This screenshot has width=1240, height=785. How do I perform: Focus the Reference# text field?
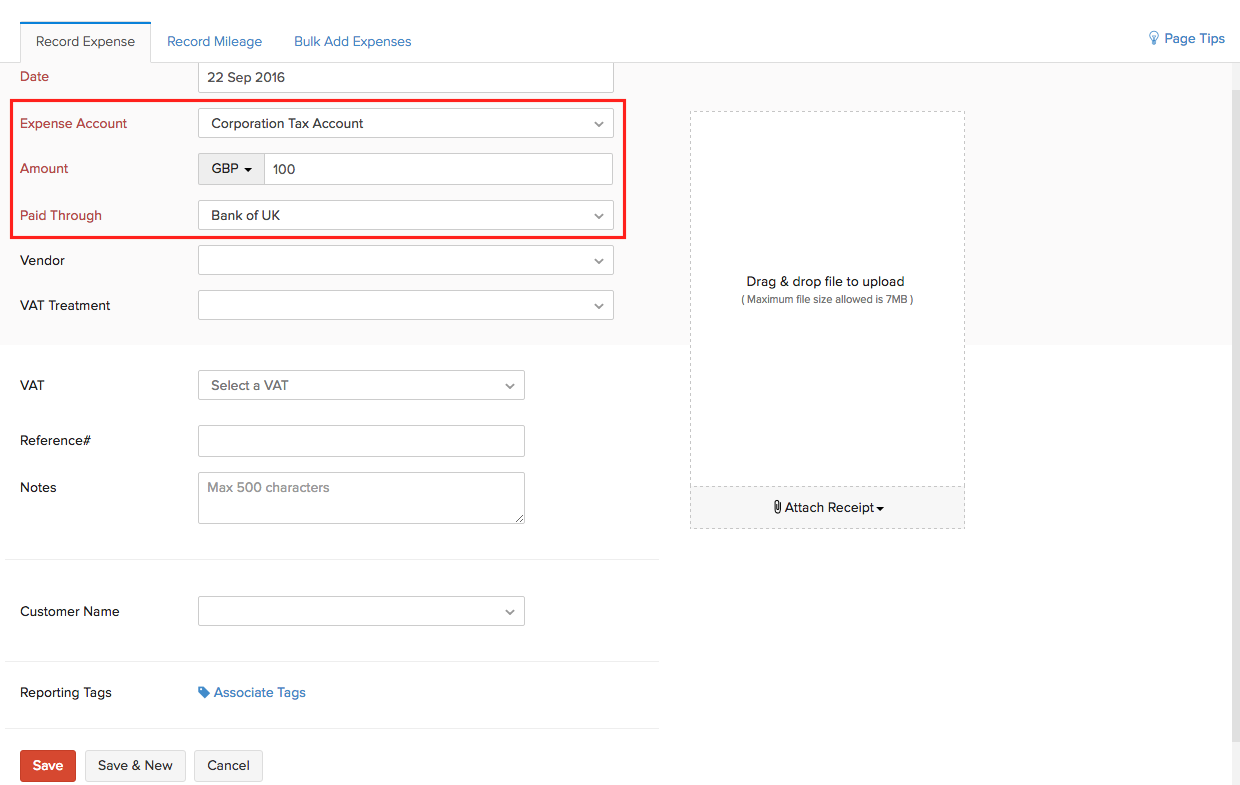(x=361, y=441)
